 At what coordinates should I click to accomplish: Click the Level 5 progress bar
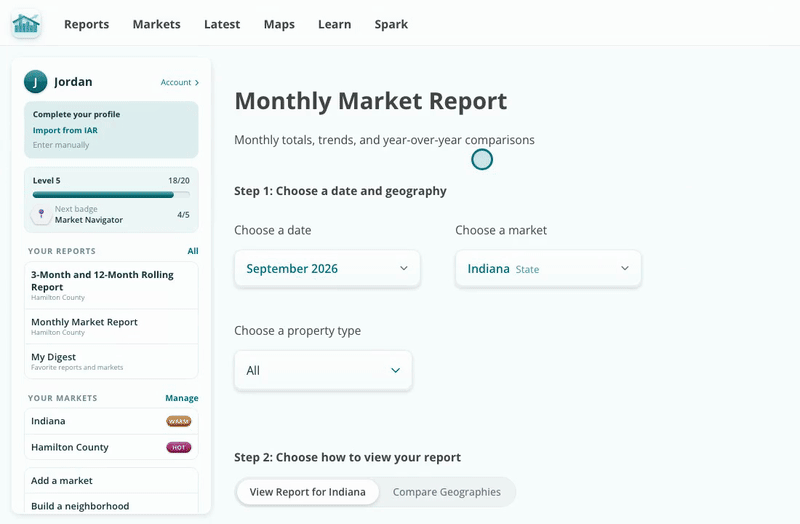pos(111,194)
